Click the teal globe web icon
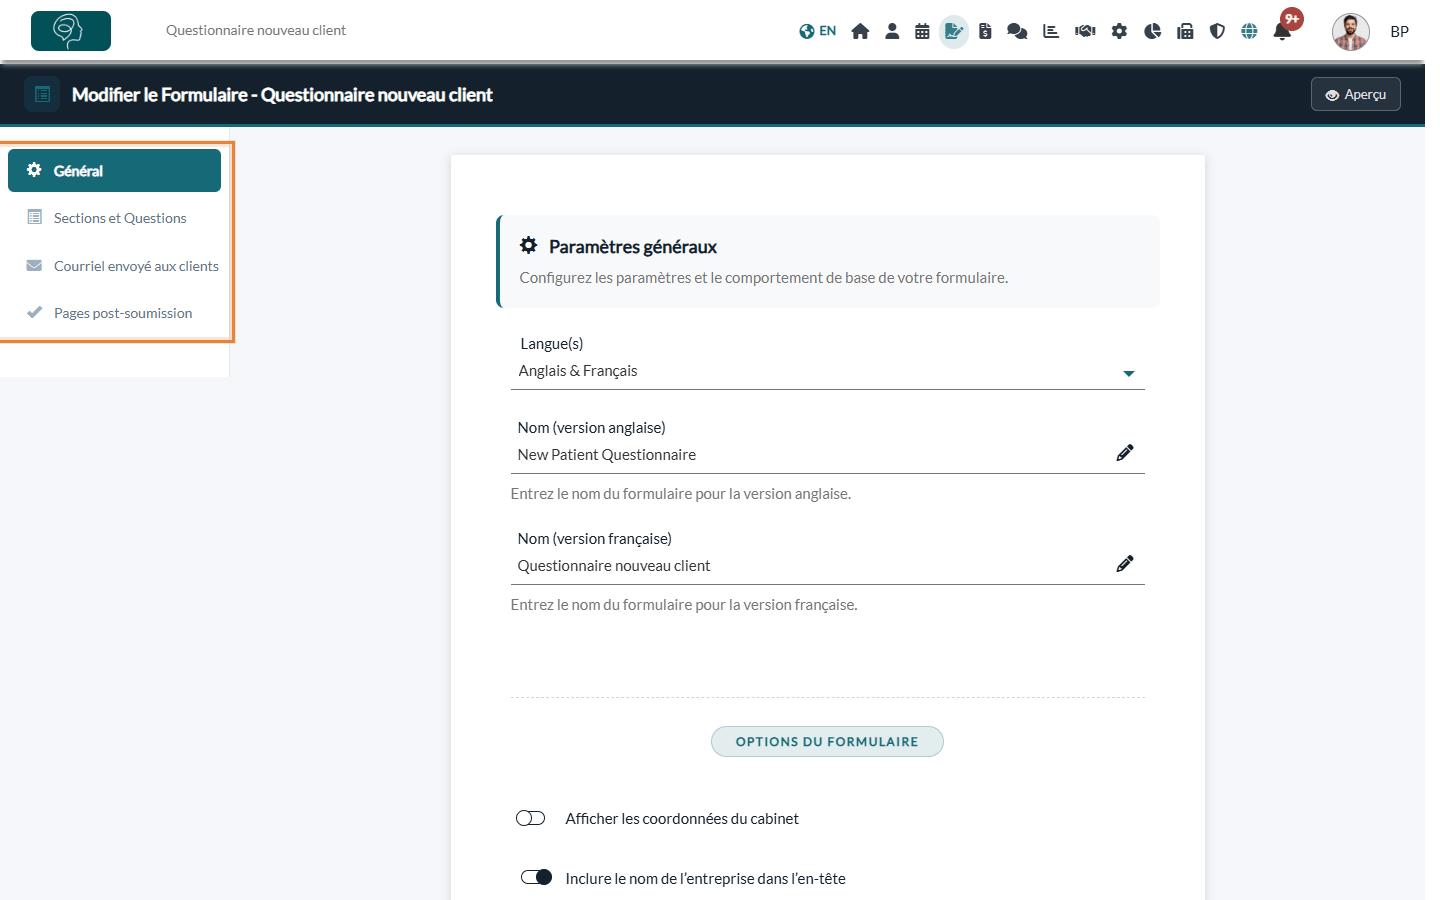1440x900 pixels. (x=1249, y=31)
